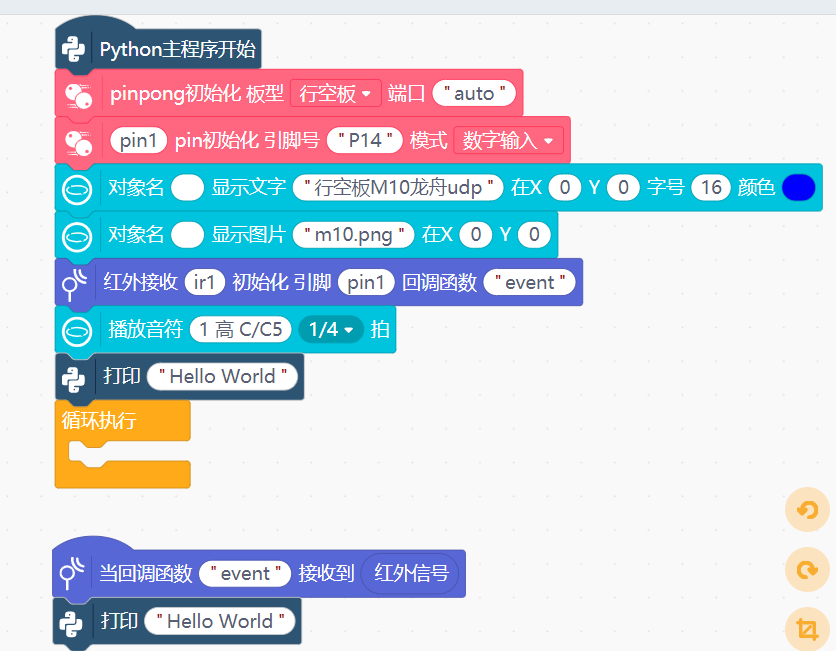Click the infrared icon on the 当回调函数 block

click(x=72, y=573)
